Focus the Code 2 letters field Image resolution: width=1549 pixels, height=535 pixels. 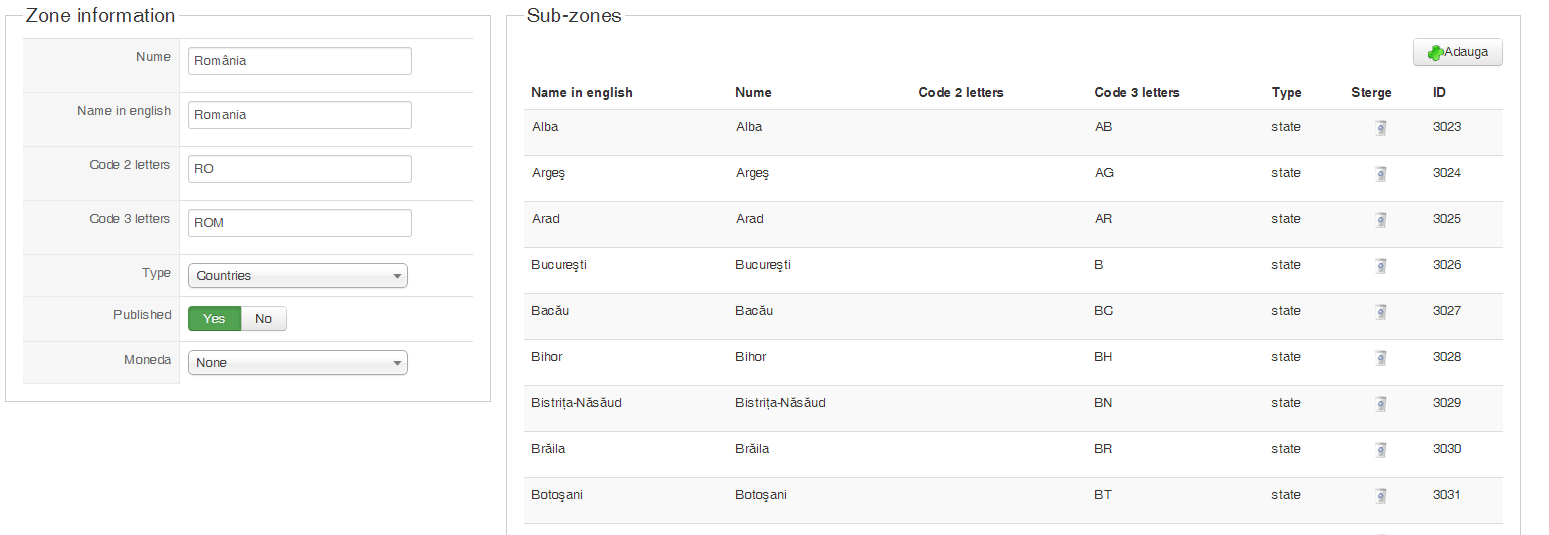pos(299,169)
